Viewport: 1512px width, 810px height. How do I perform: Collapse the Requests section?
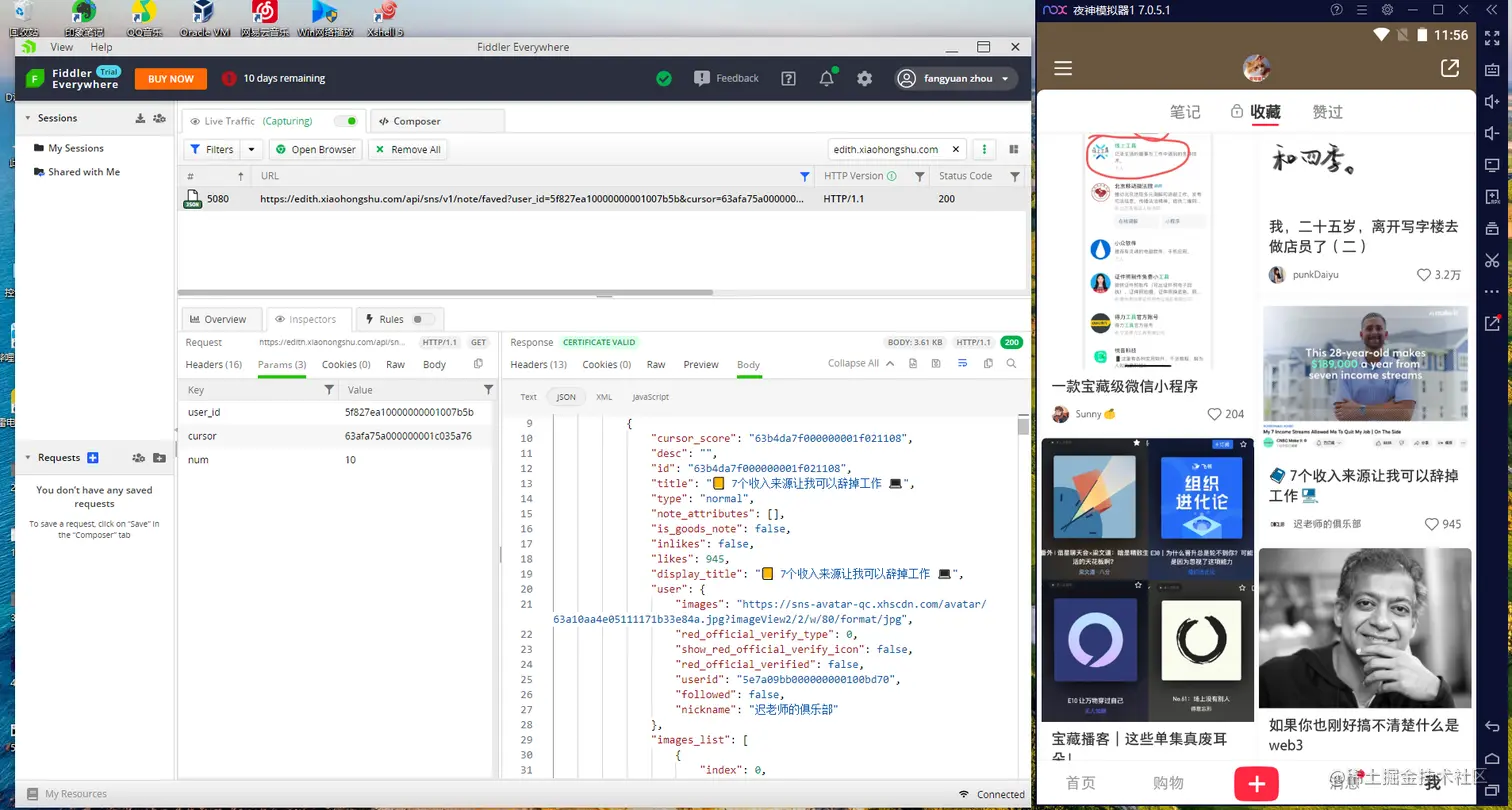click(x=28, y=458)
